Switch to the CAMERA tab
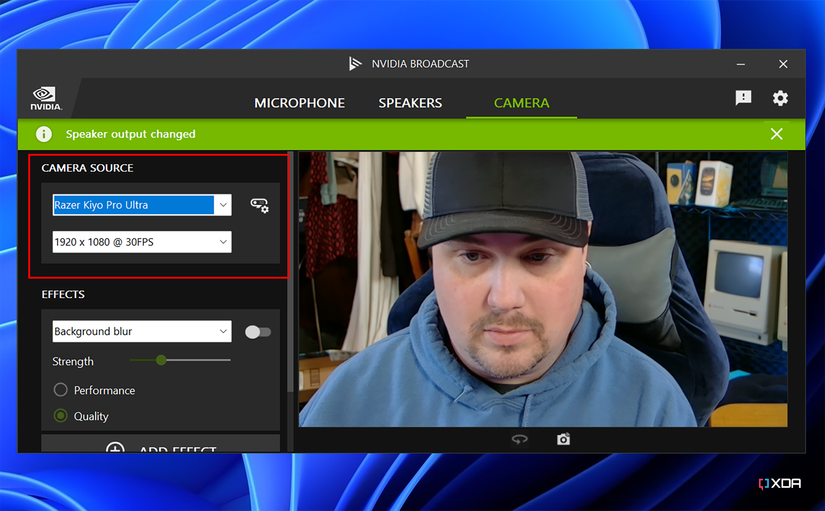Screen dimensions: 825x511 (521, 103)
